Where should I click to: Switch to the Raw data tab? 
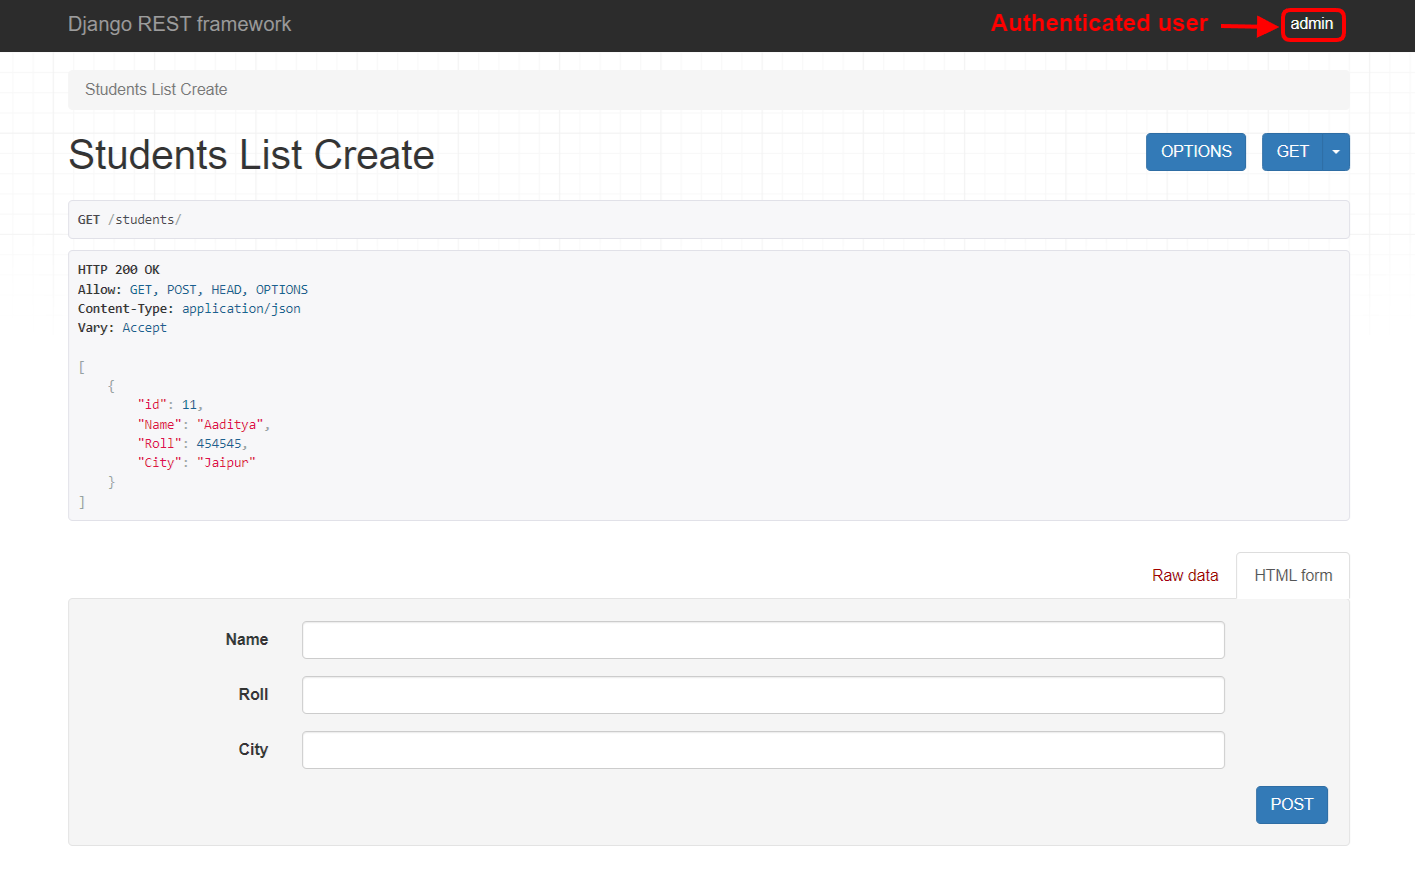tap(1185, 576)
